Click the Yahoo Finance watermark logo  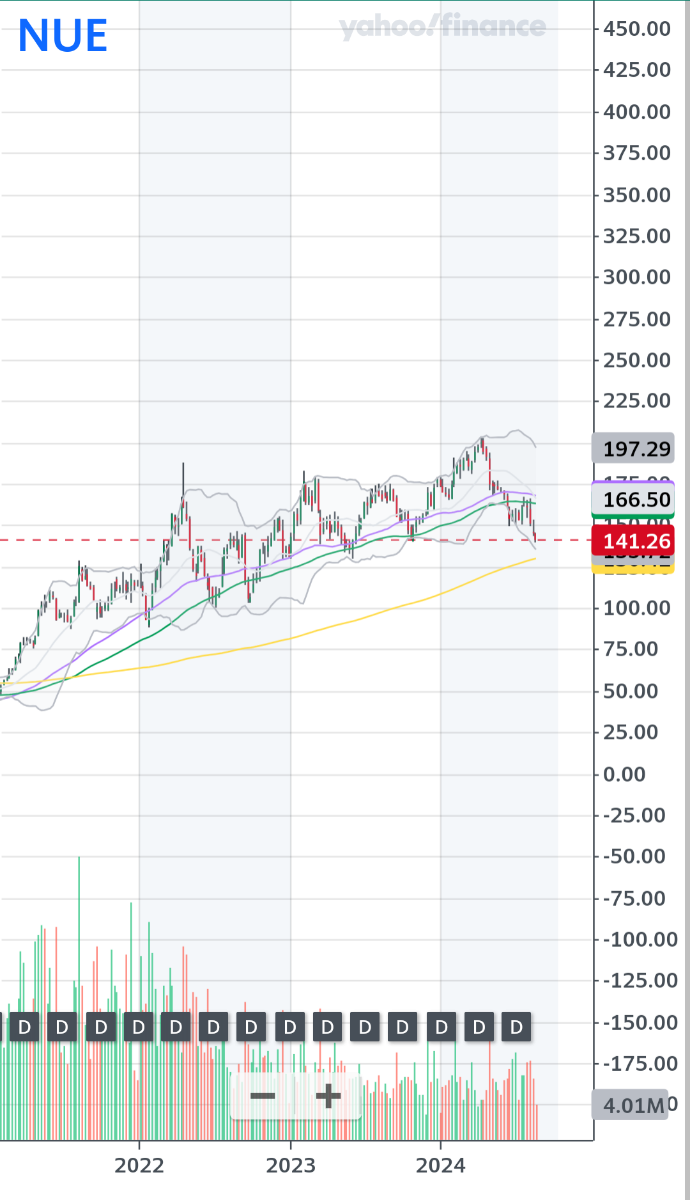coord(442,27)
